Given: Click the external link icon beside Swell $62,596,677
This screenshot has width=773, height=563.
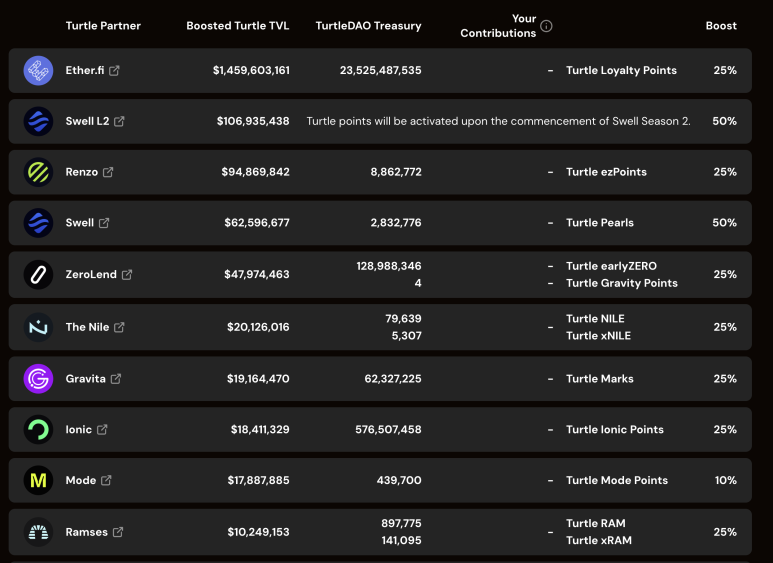Looking at the screenshot, I should (x=104, y=223).
